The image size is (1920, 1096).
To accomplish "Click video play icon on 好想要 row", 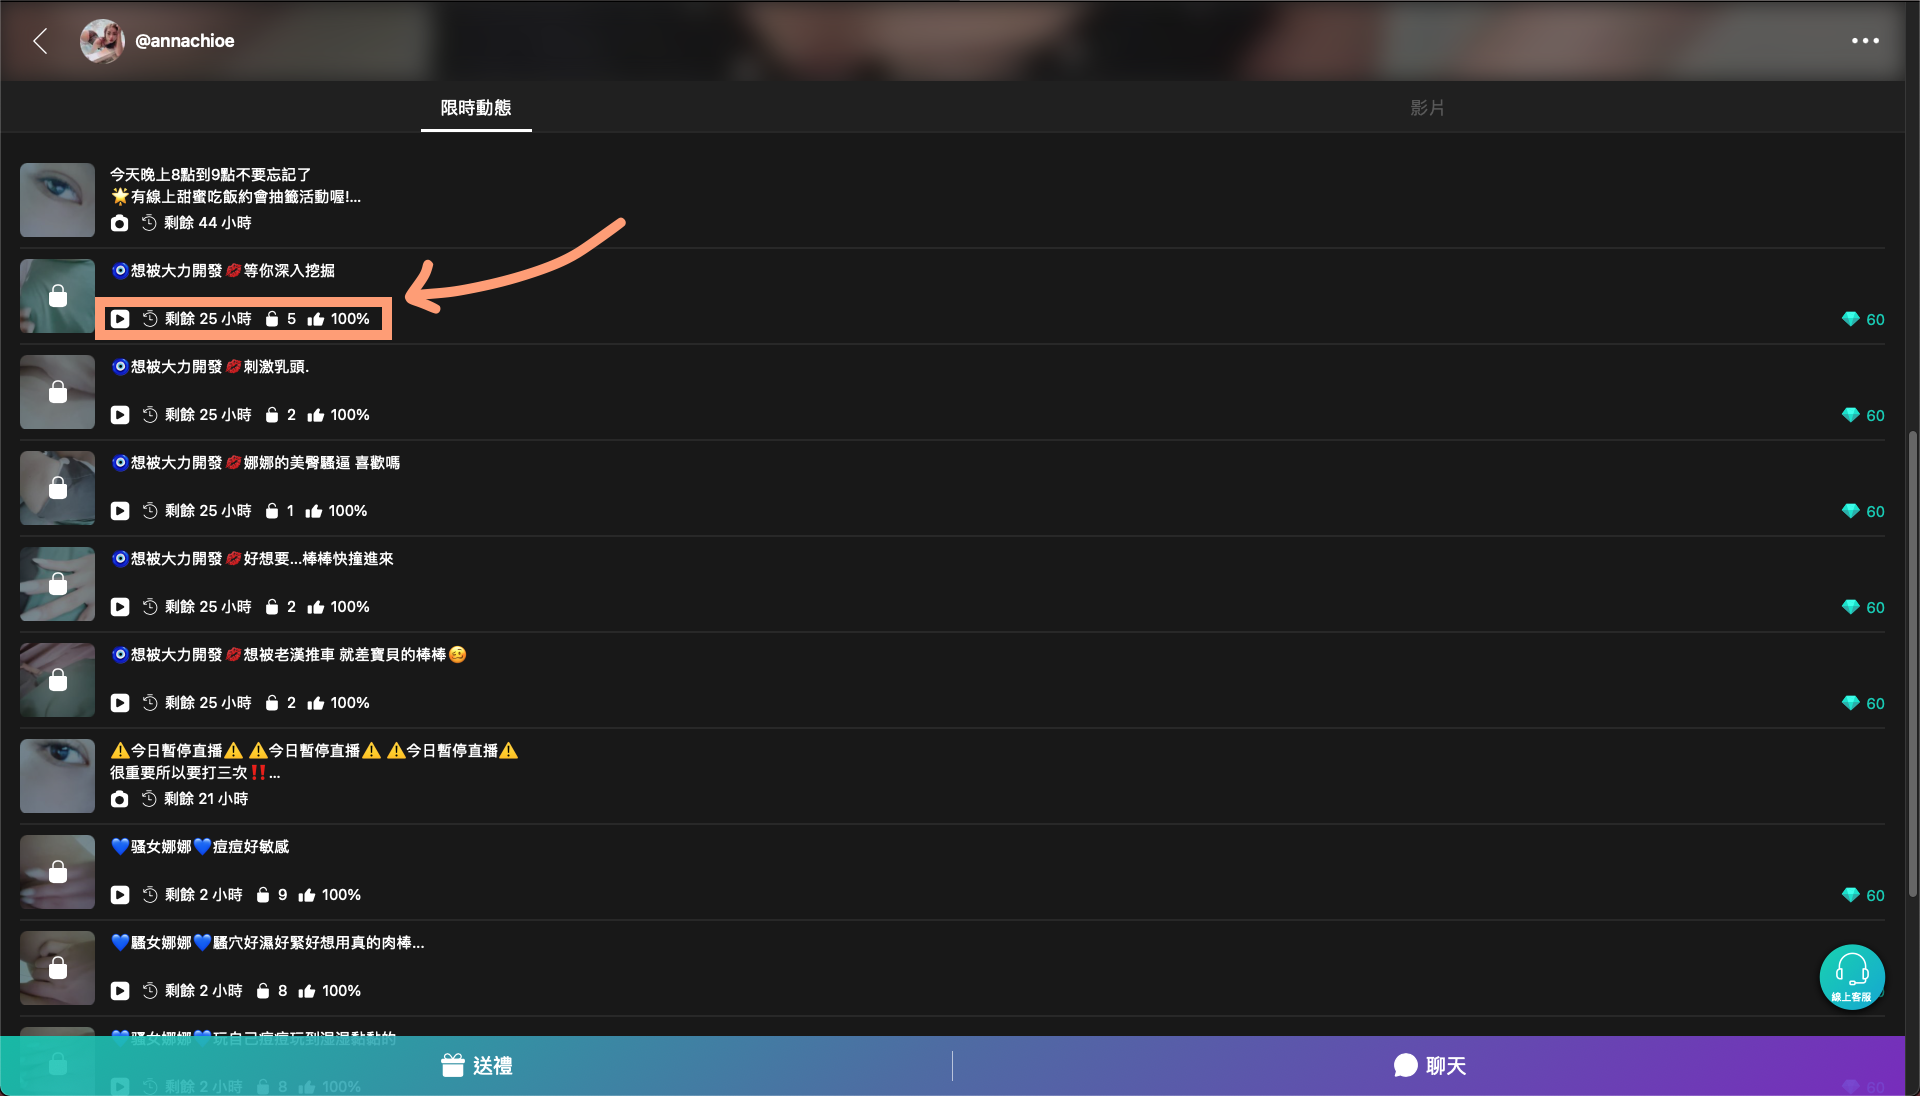I will [120, 607].
